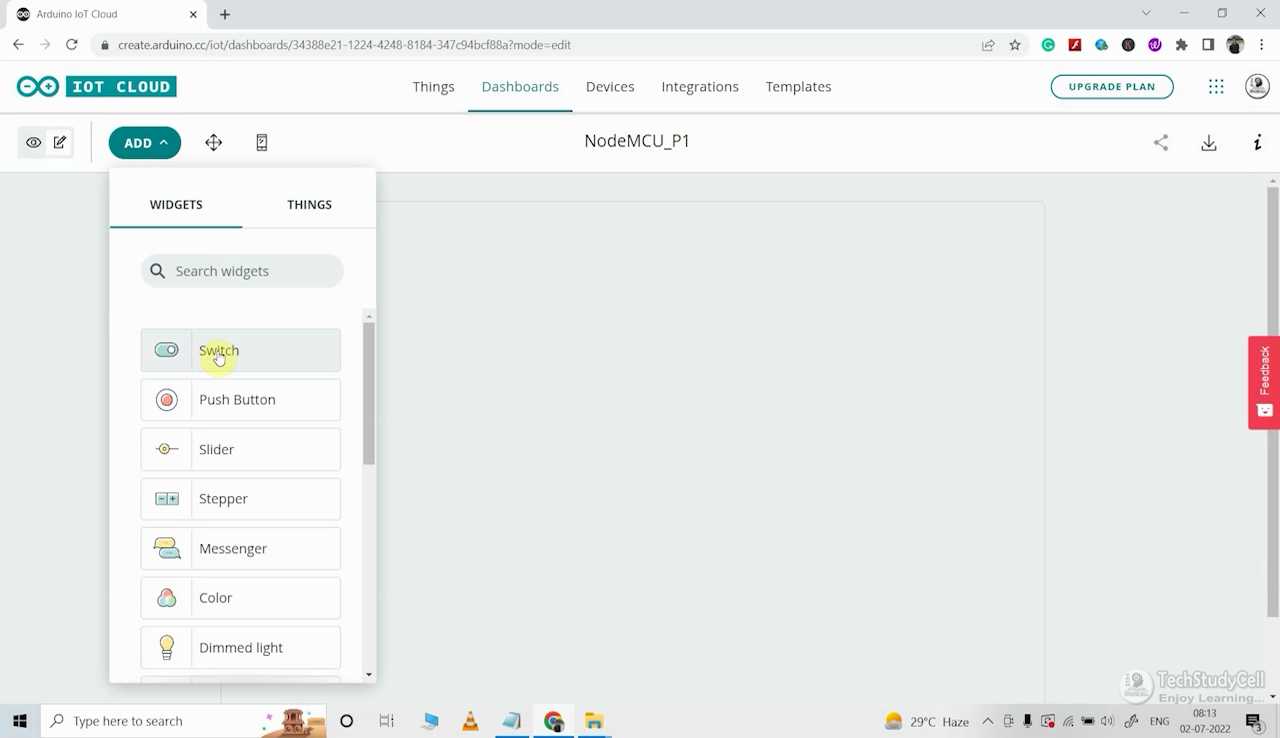This screenshot has width=1280, height=738.
Task: Click the UPGRADE PLAN button
Action: tap(1112, 86)
